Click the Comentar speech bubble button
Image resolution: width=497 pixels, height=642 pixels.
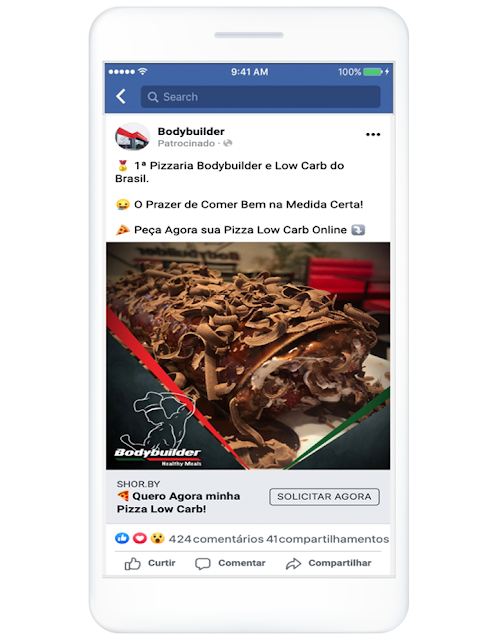pos(230,563)
